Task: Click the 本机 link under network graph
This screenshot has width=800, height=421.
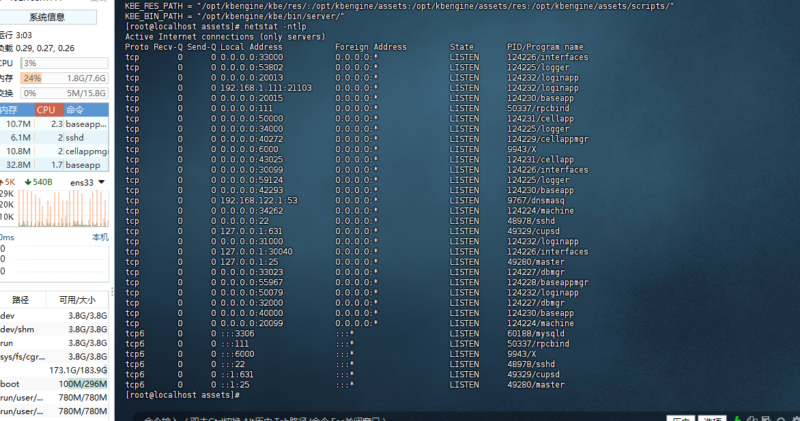Action: pyautogui.click(x=100, y=237)
